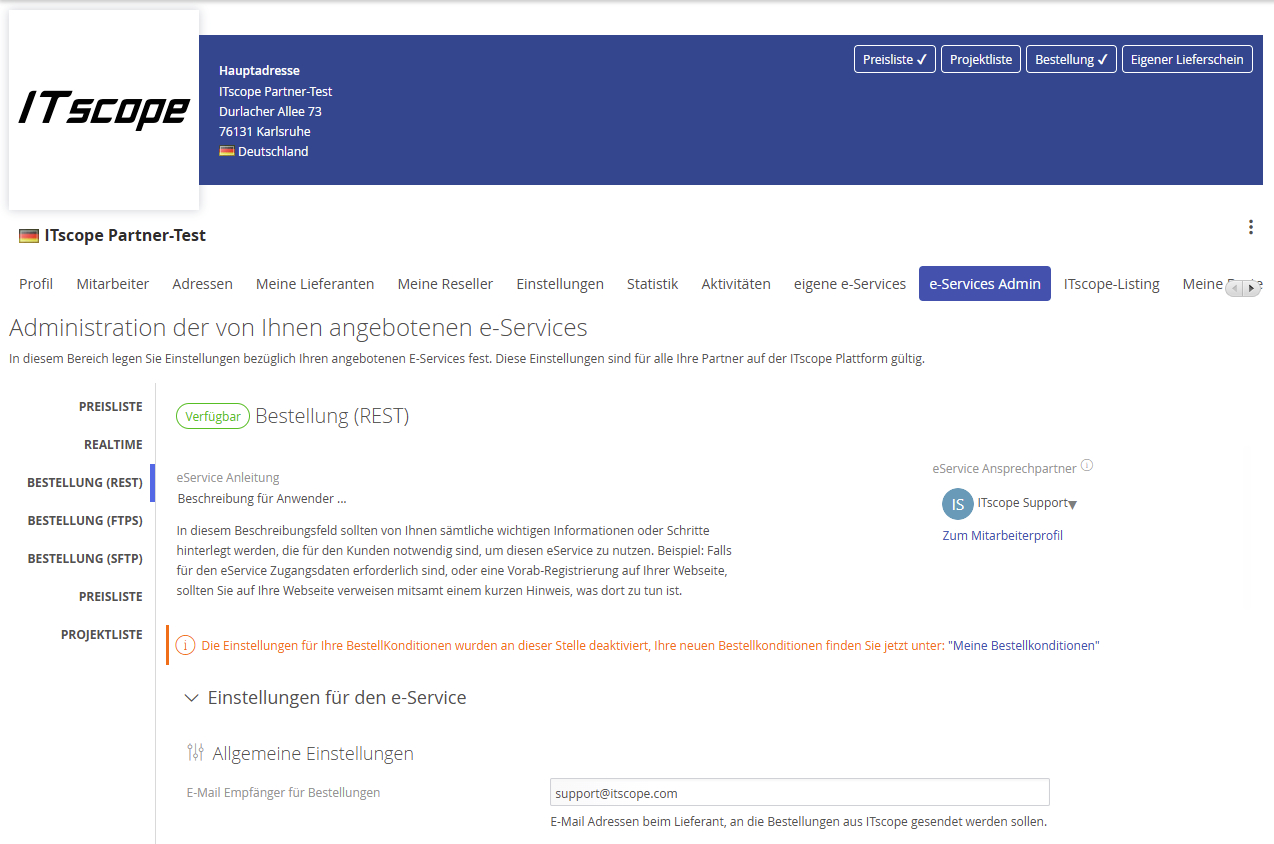This screenshot has height=844, width=1274.
Task: Switch to the Mitarbeiter tab
Action: [113, 284]
